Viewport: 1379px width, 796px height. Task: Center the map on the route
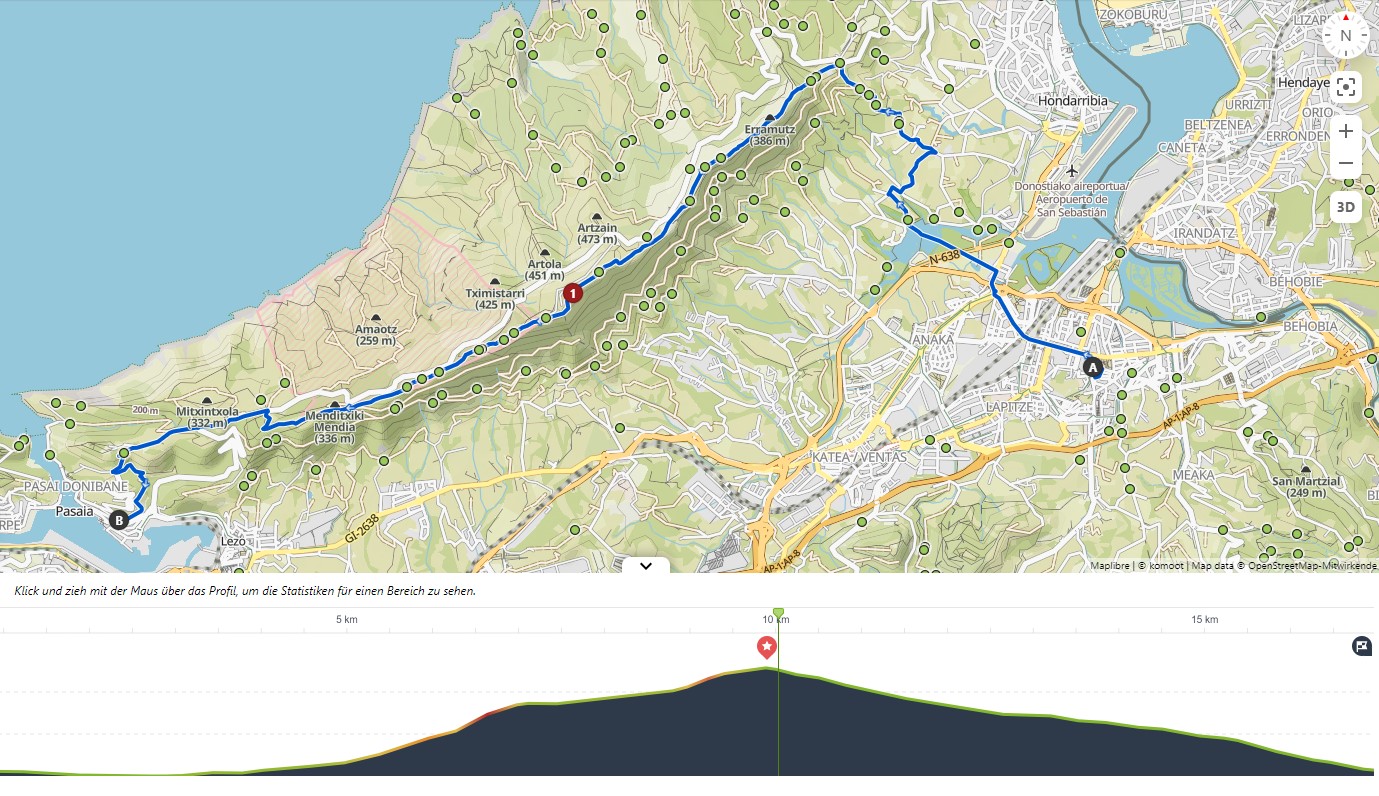point(1346,87)
